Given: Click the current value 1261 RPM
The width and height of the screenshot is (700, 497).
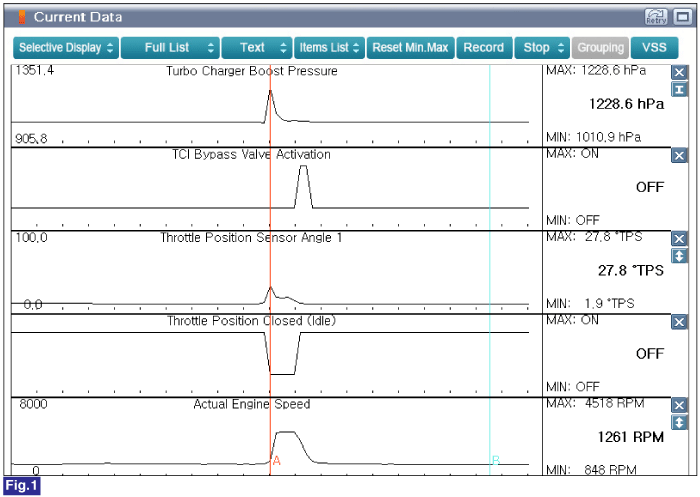Looking at the screenshot, I should [631, 437].
